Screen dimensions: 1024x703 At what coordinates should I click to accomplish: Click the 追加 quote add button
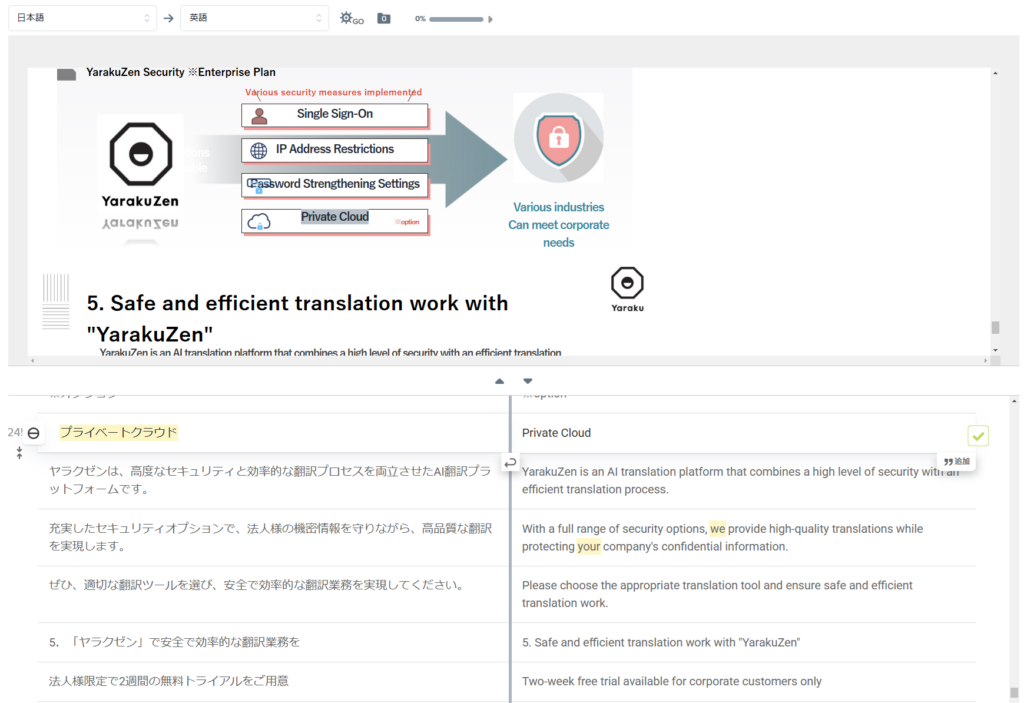[957, 461]
